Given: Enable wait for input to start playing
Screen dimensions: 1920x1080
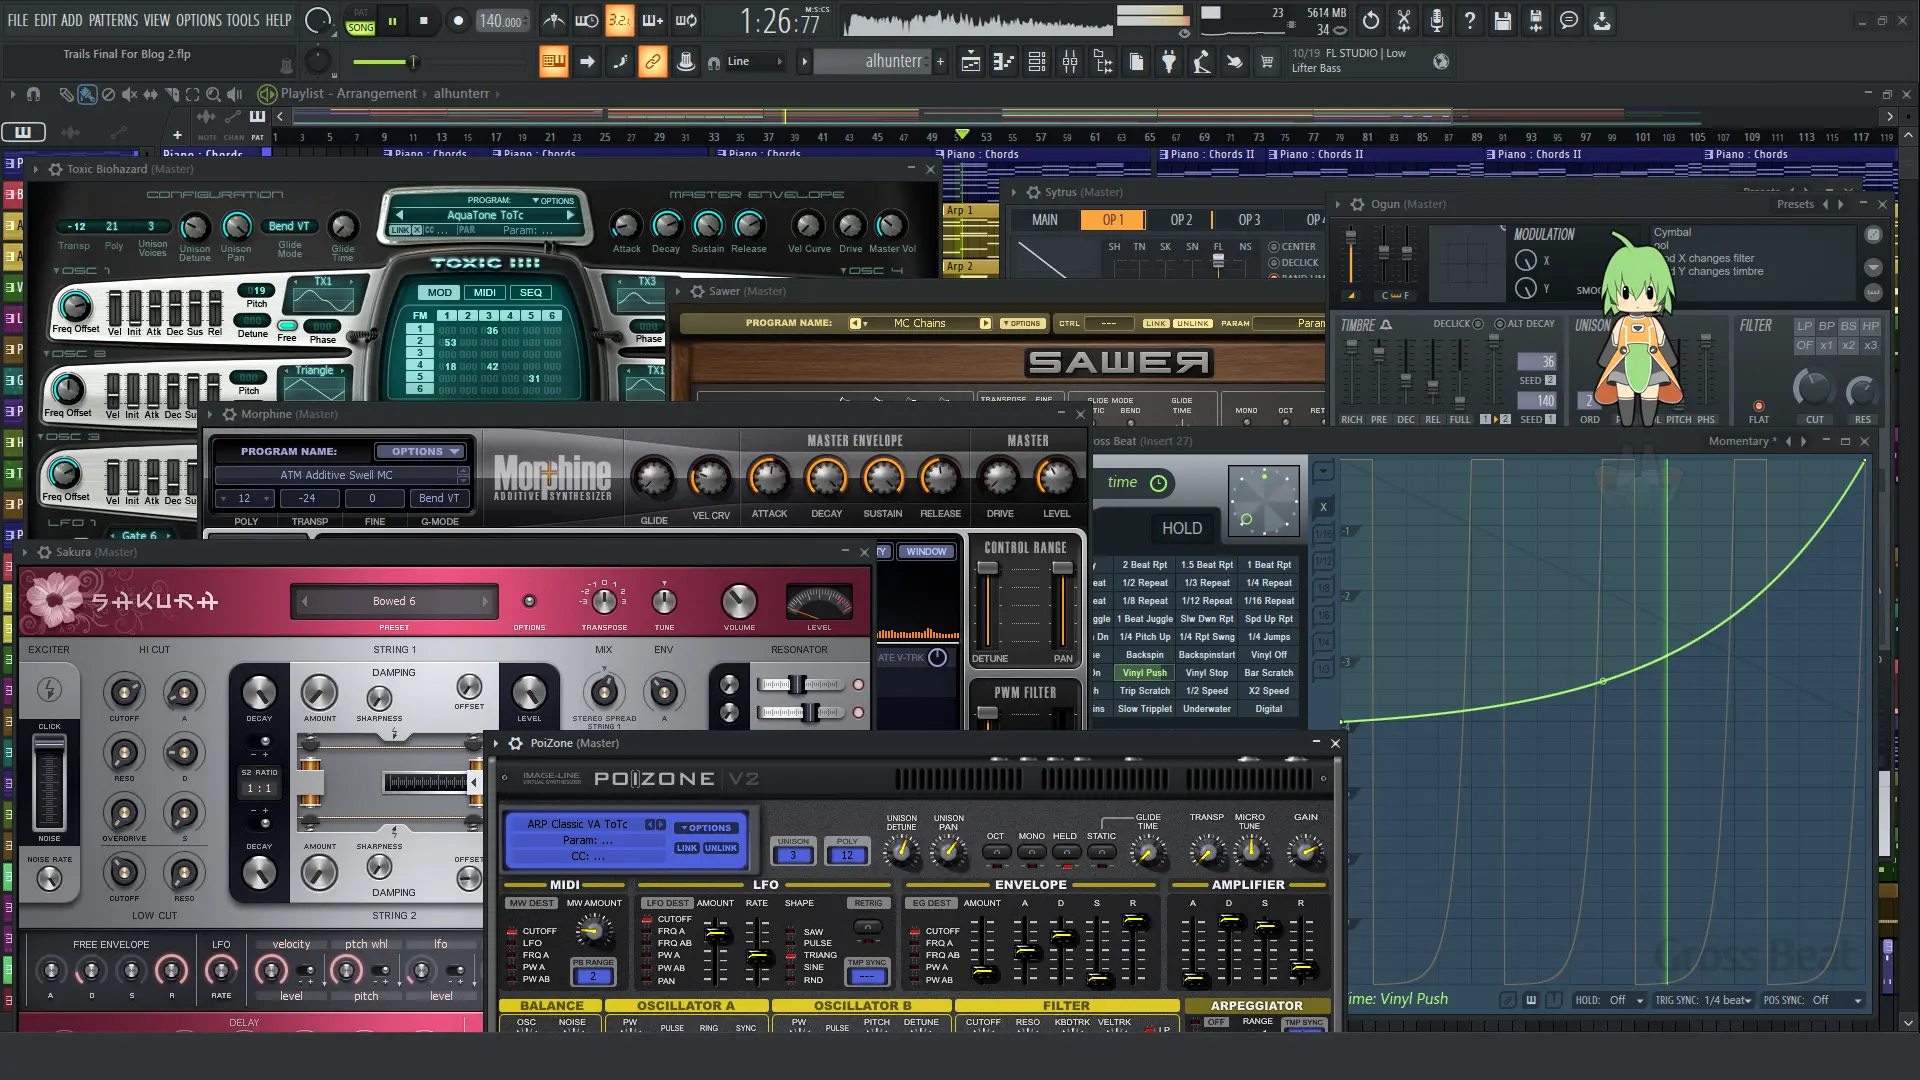Looking at the screenshot, I should 587,21.
